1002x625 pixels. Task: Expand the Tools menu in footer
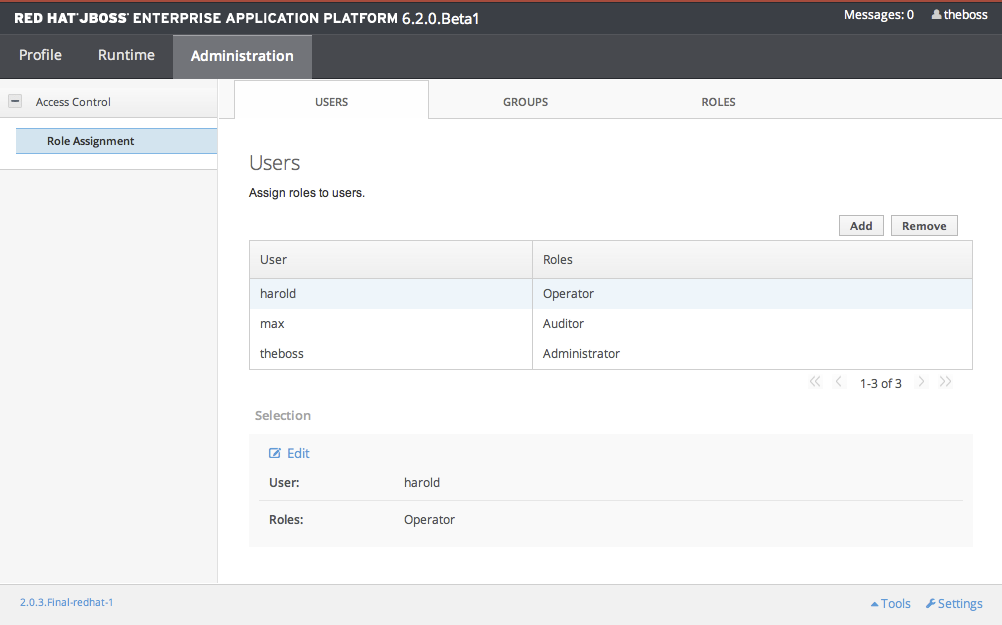pos(890,604)
